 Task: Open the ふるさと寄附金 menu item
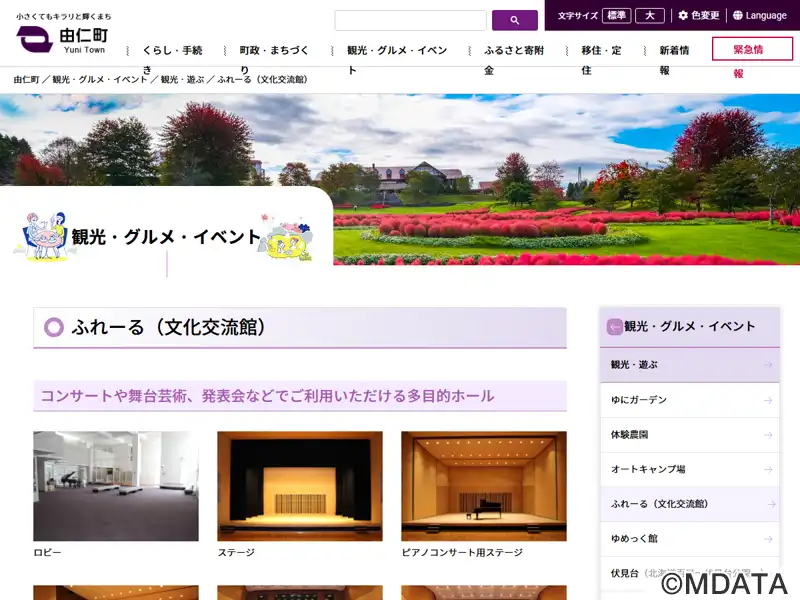(x=516, y=50)
